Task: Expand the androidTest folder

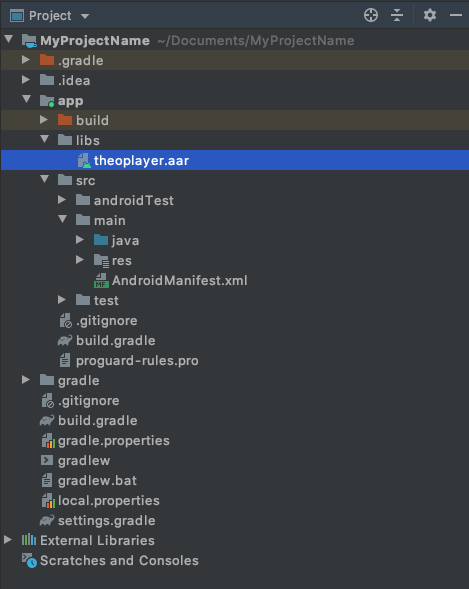Action: [62, 200]
